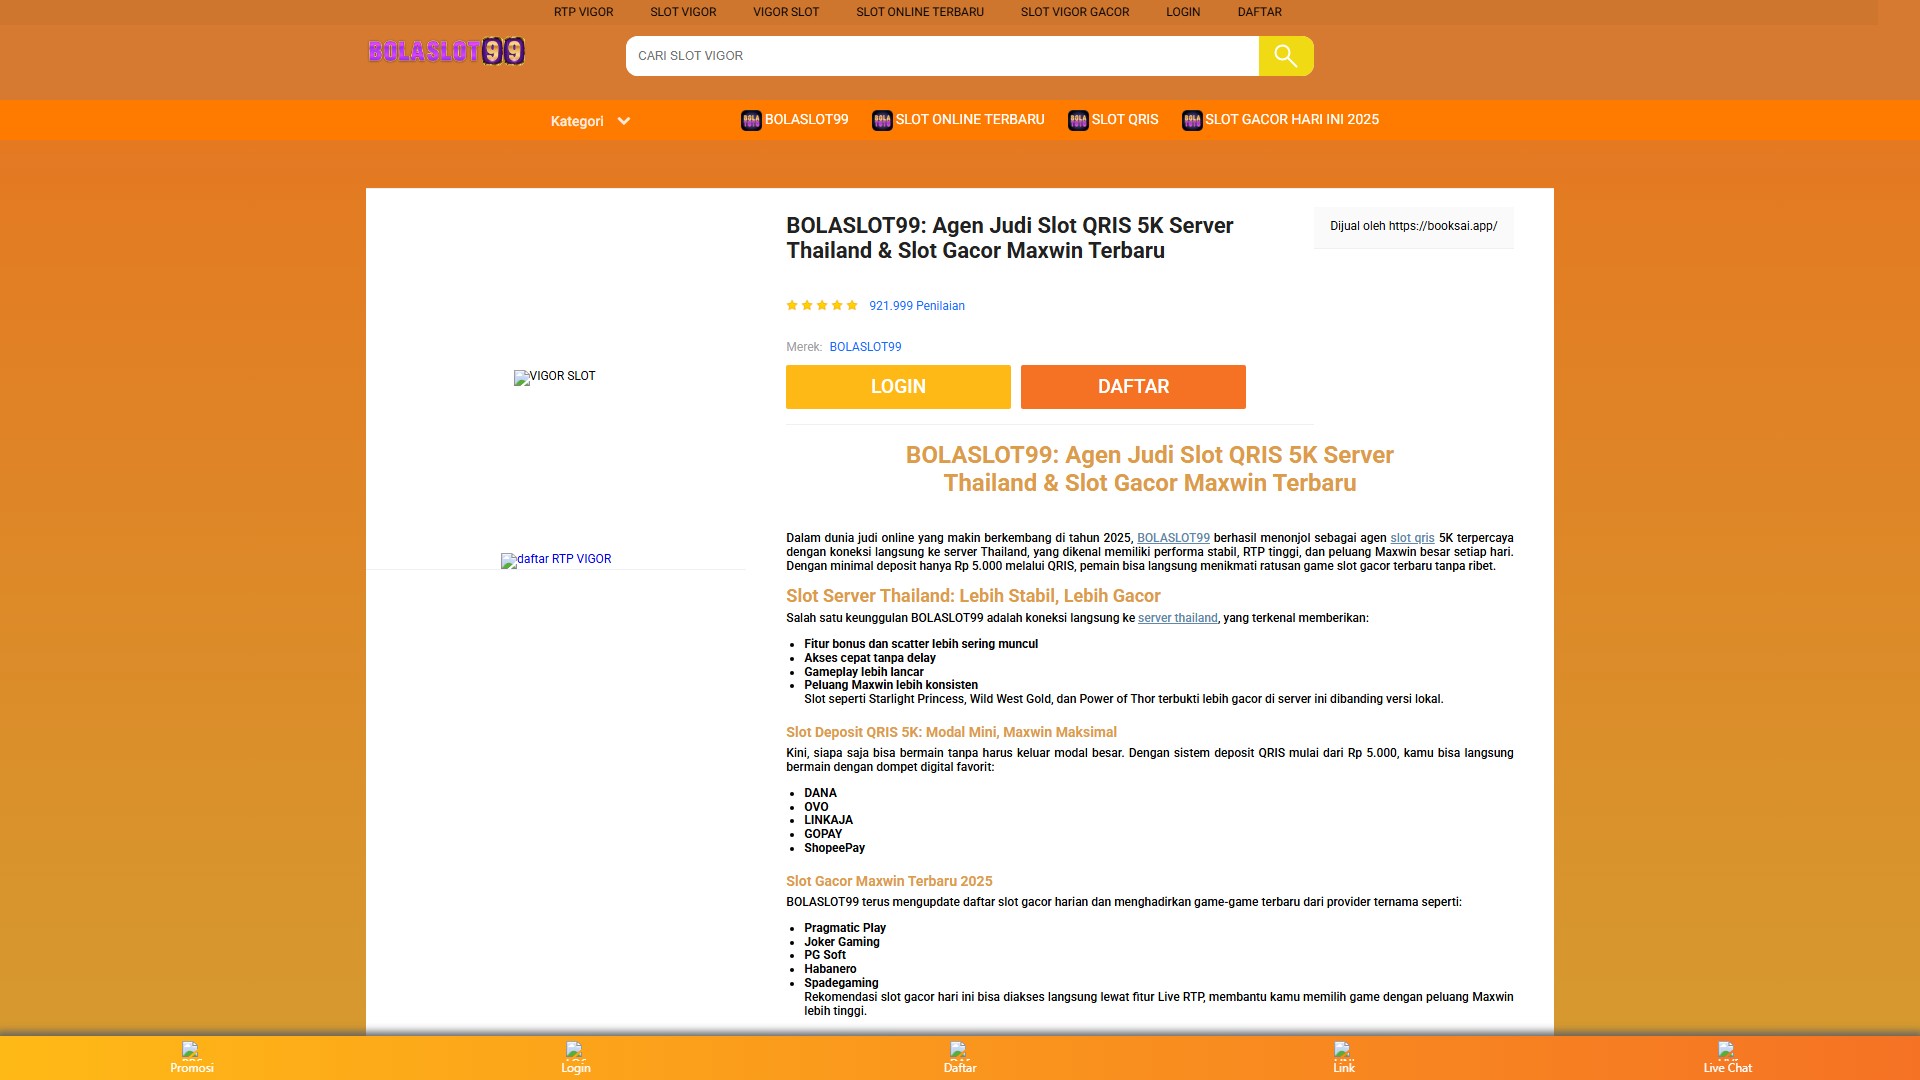Click the icon beside SLOT QRIS
The width and height of the screenshot is (1920, 1080).
coord(1077,121)
